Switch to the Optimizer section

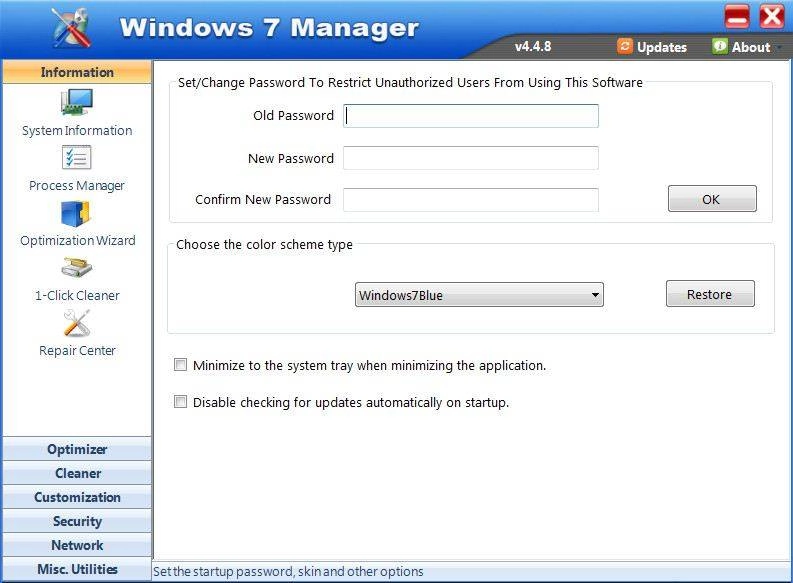tap(77, 449)
